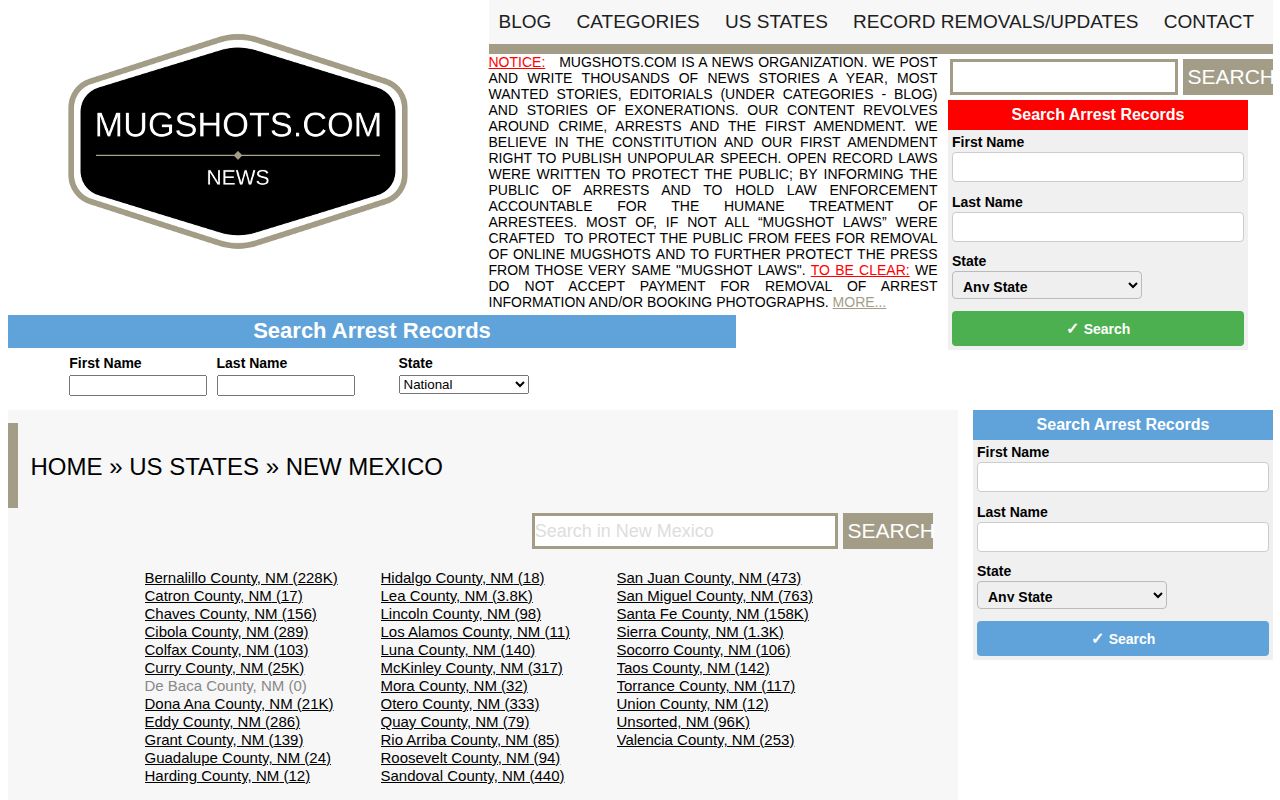
Task: Click Search in New Mexico text box
Action: point(685,531)
